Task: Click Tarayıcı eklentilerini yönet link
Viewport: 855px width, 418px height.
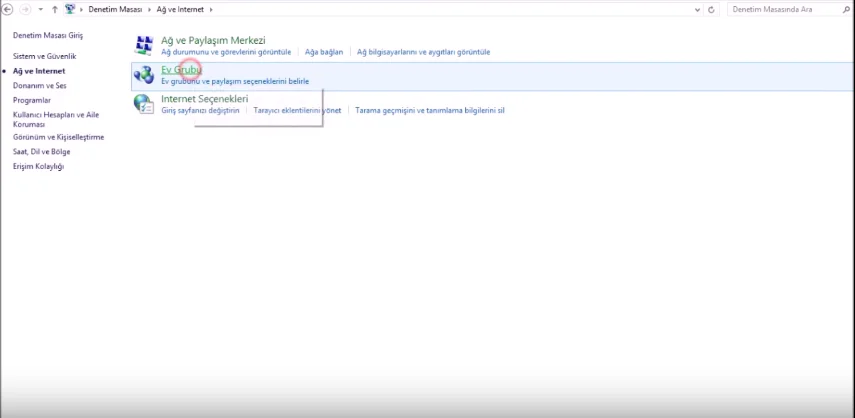Action: (x=297, y=111)
